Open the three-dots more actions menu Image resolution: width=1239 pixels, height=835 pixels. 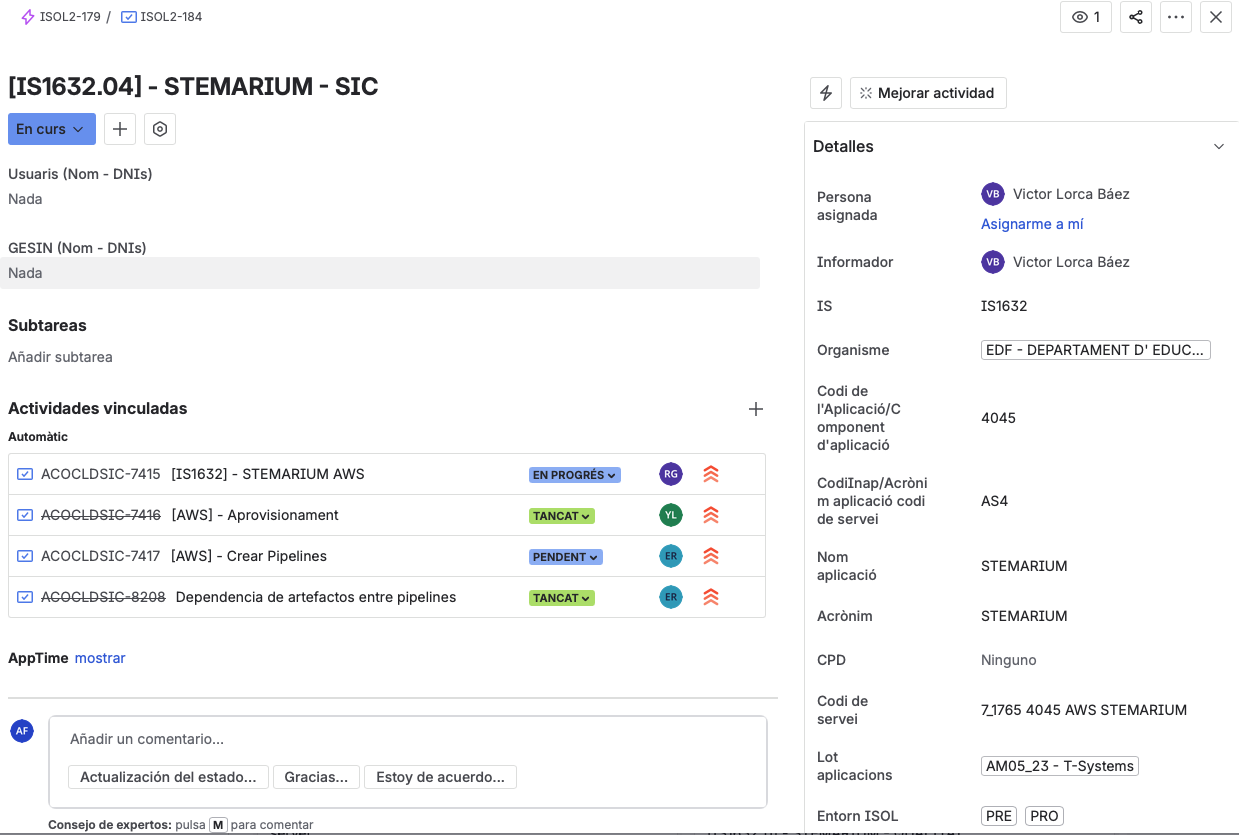point(1176,17)
